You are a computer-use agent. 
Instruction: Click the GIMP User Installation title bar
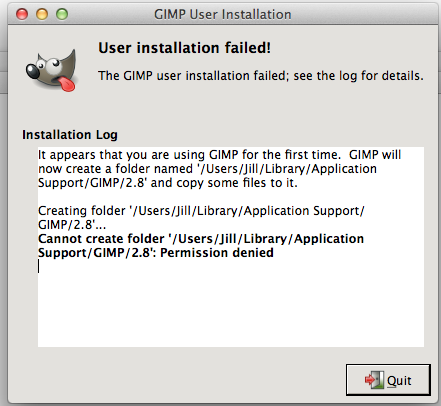223,15
